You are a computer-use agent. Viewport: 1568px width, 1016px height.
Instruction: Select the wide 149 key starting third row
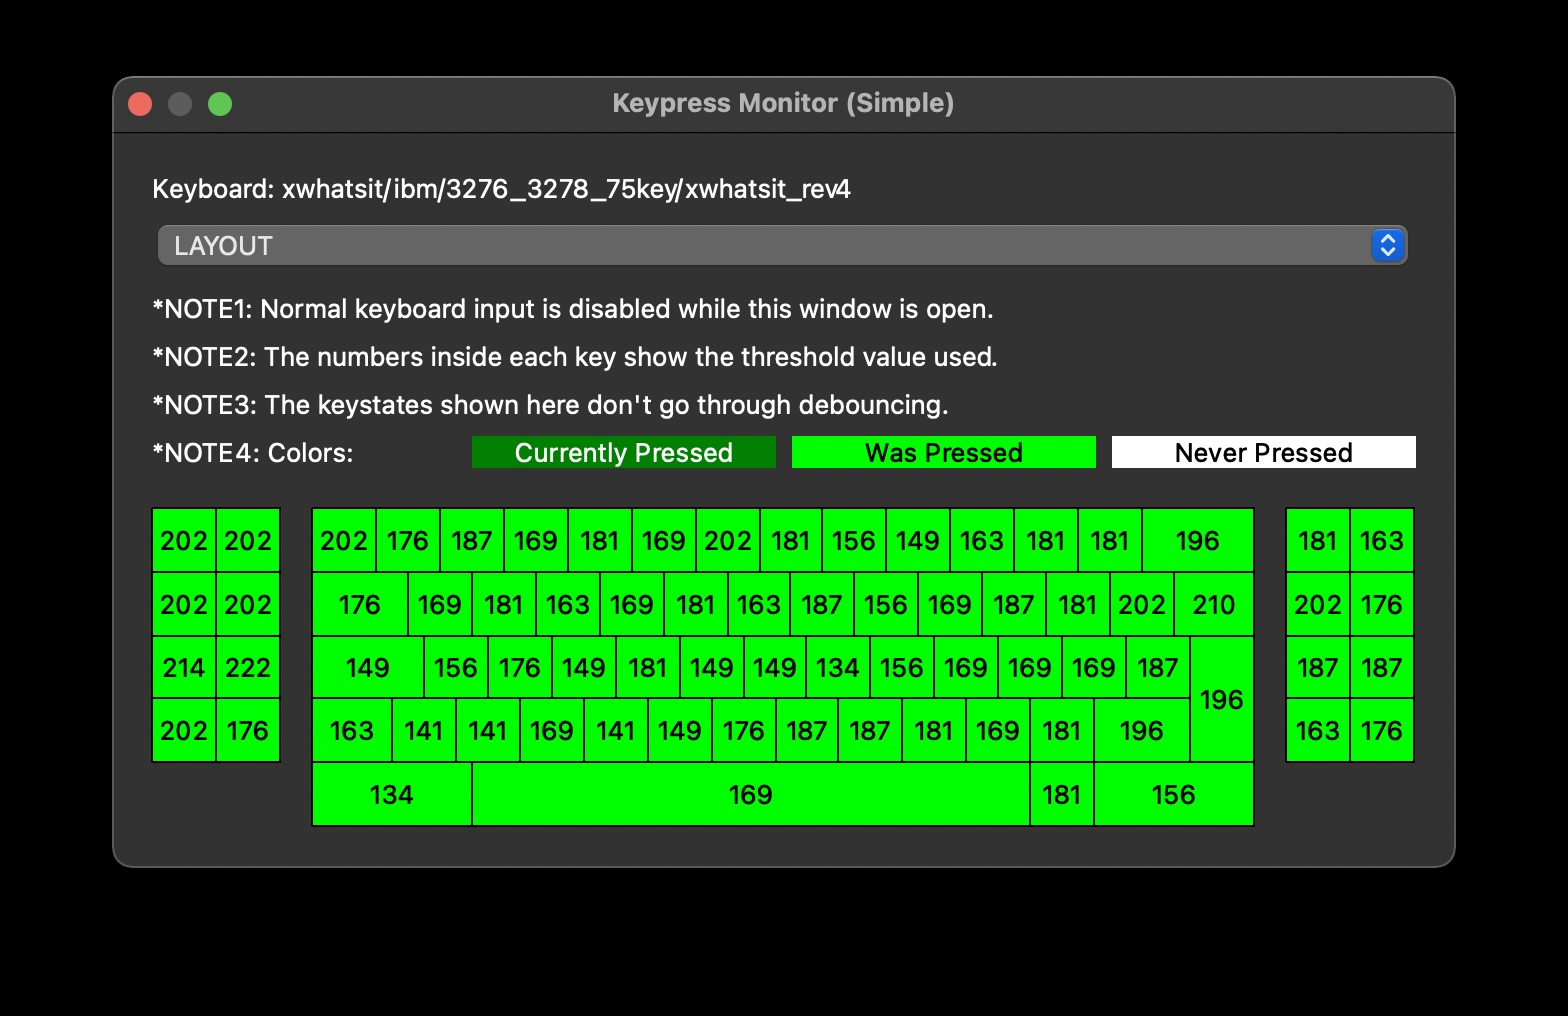pos(367,668)
